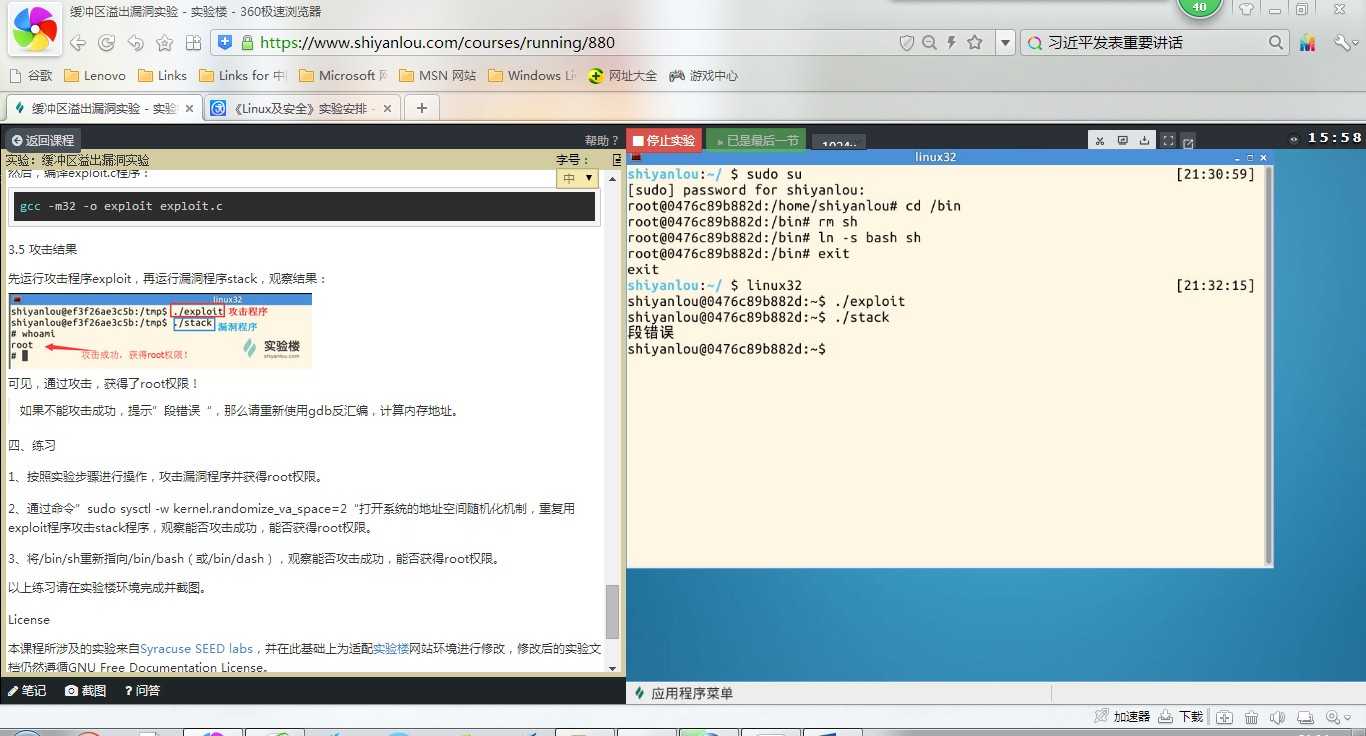Click the trash icon in browser status bar
1366x736 pixels.
(x=1251, y=717)
